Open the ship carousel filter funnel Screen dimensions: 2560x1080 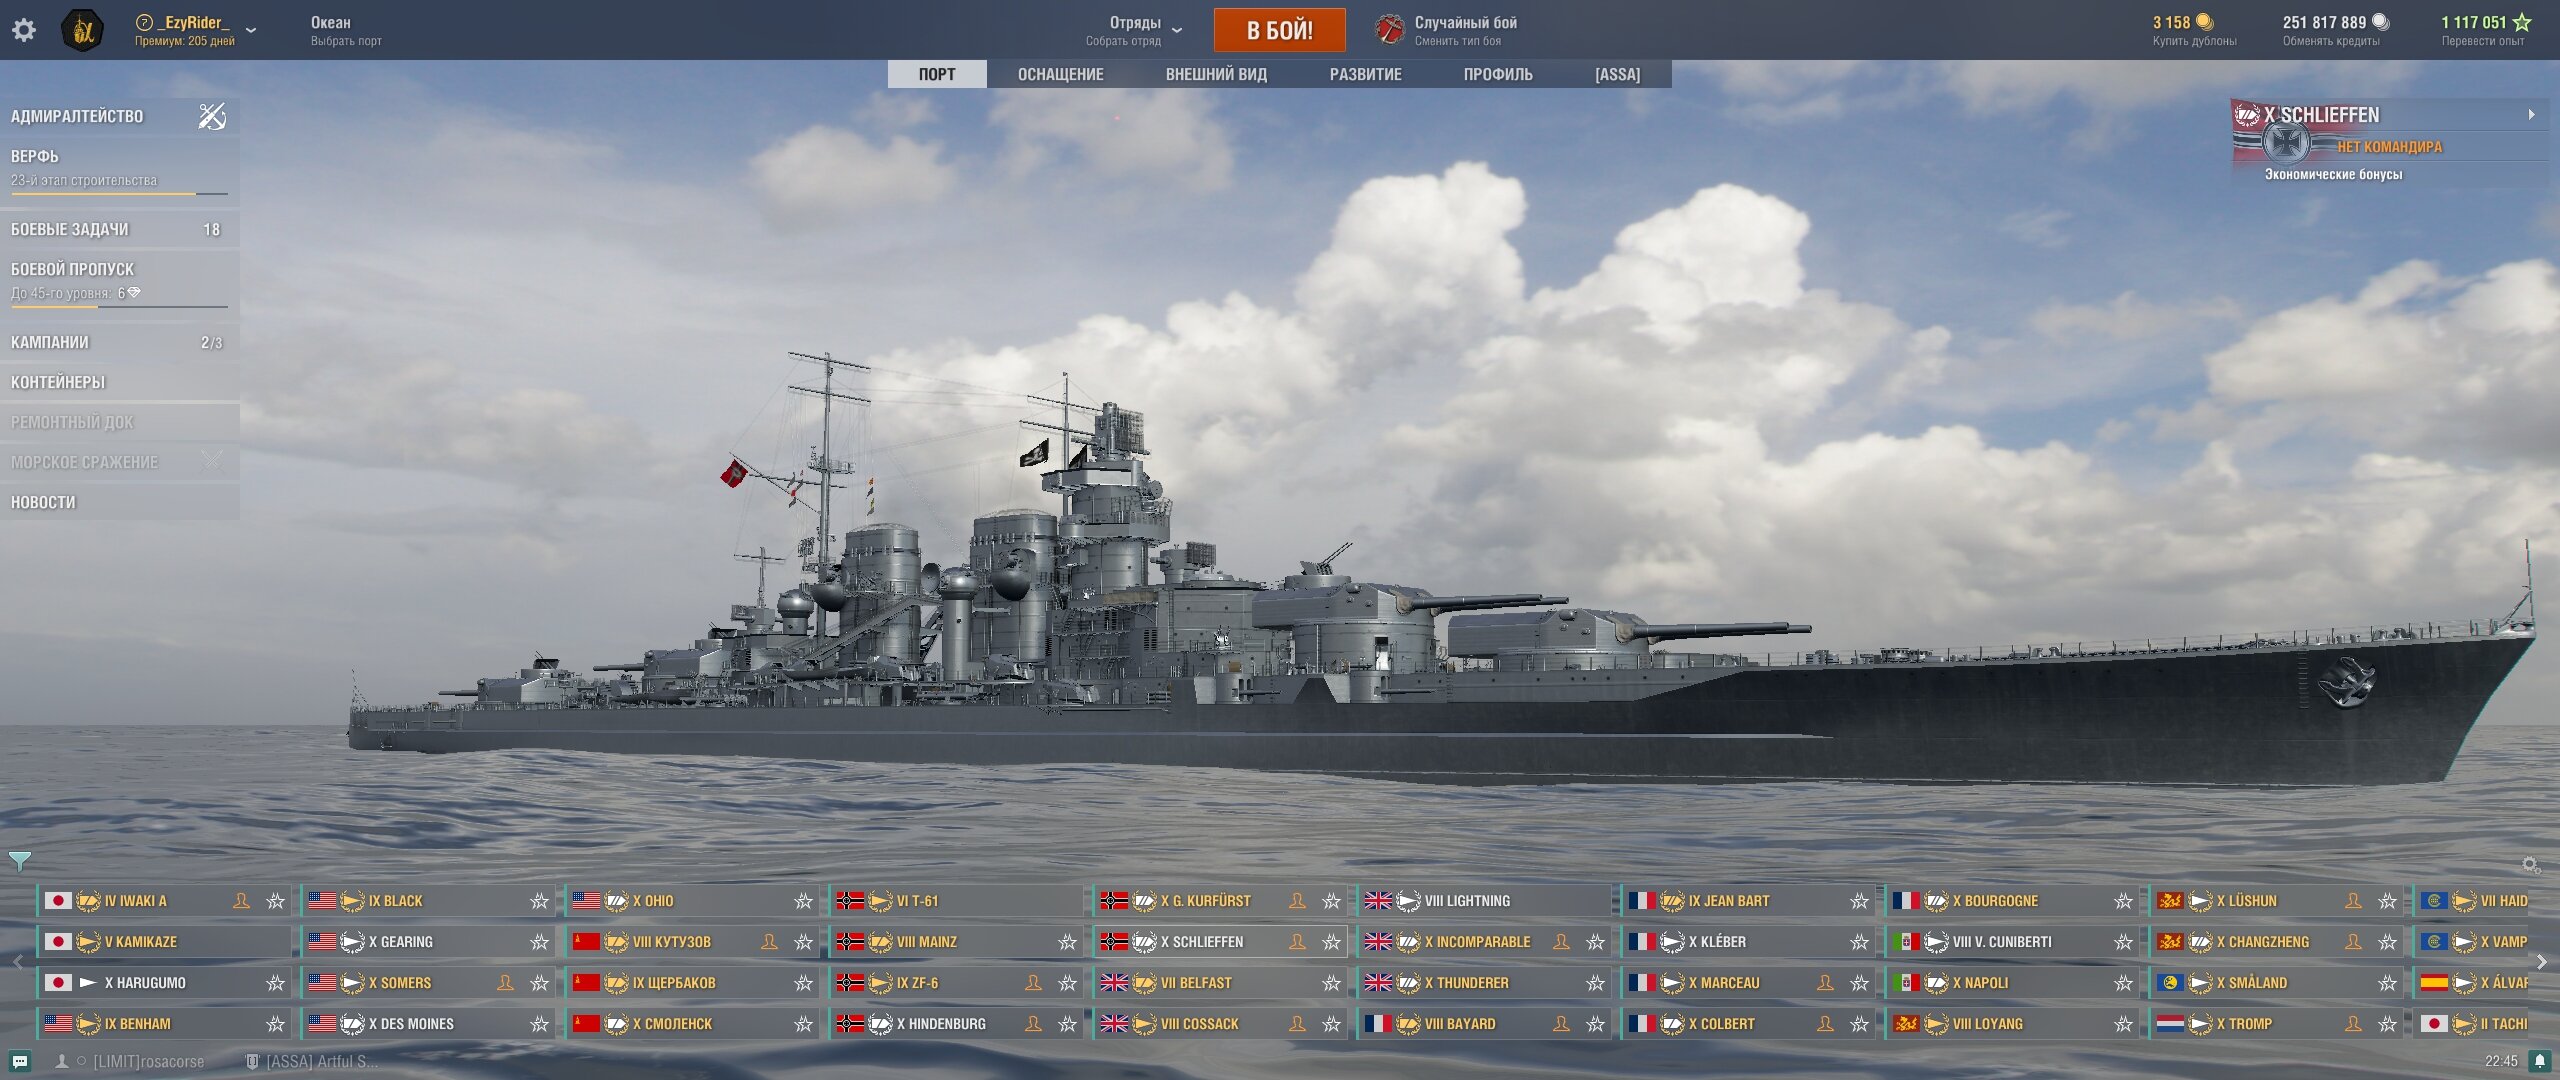[x=19, y=860]
